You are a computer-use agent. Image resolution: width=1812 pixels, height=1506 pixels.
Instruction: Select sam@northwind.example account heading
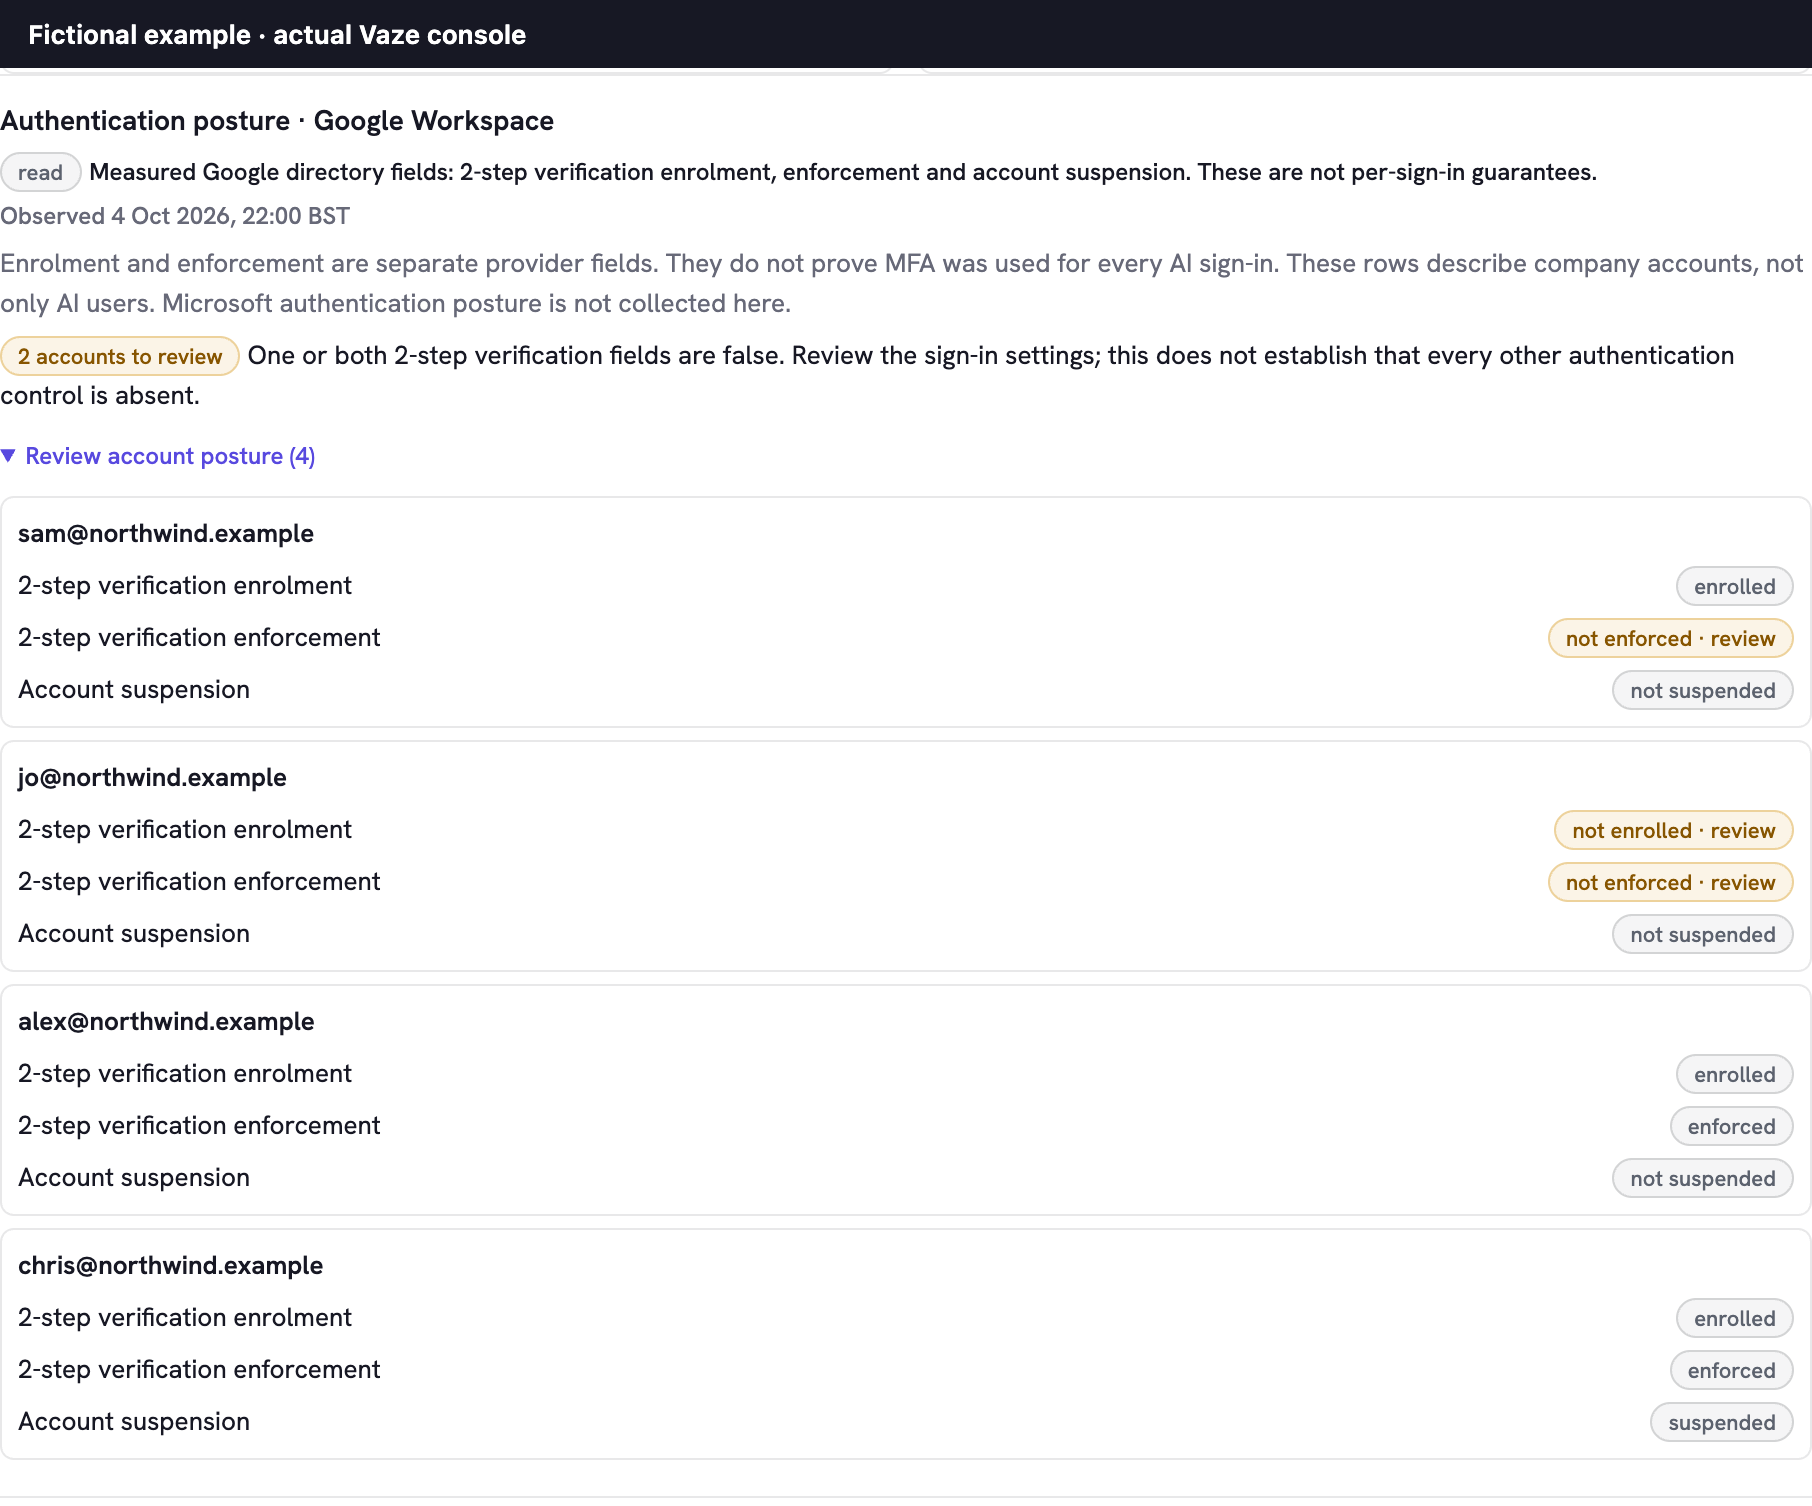(166, 533)
